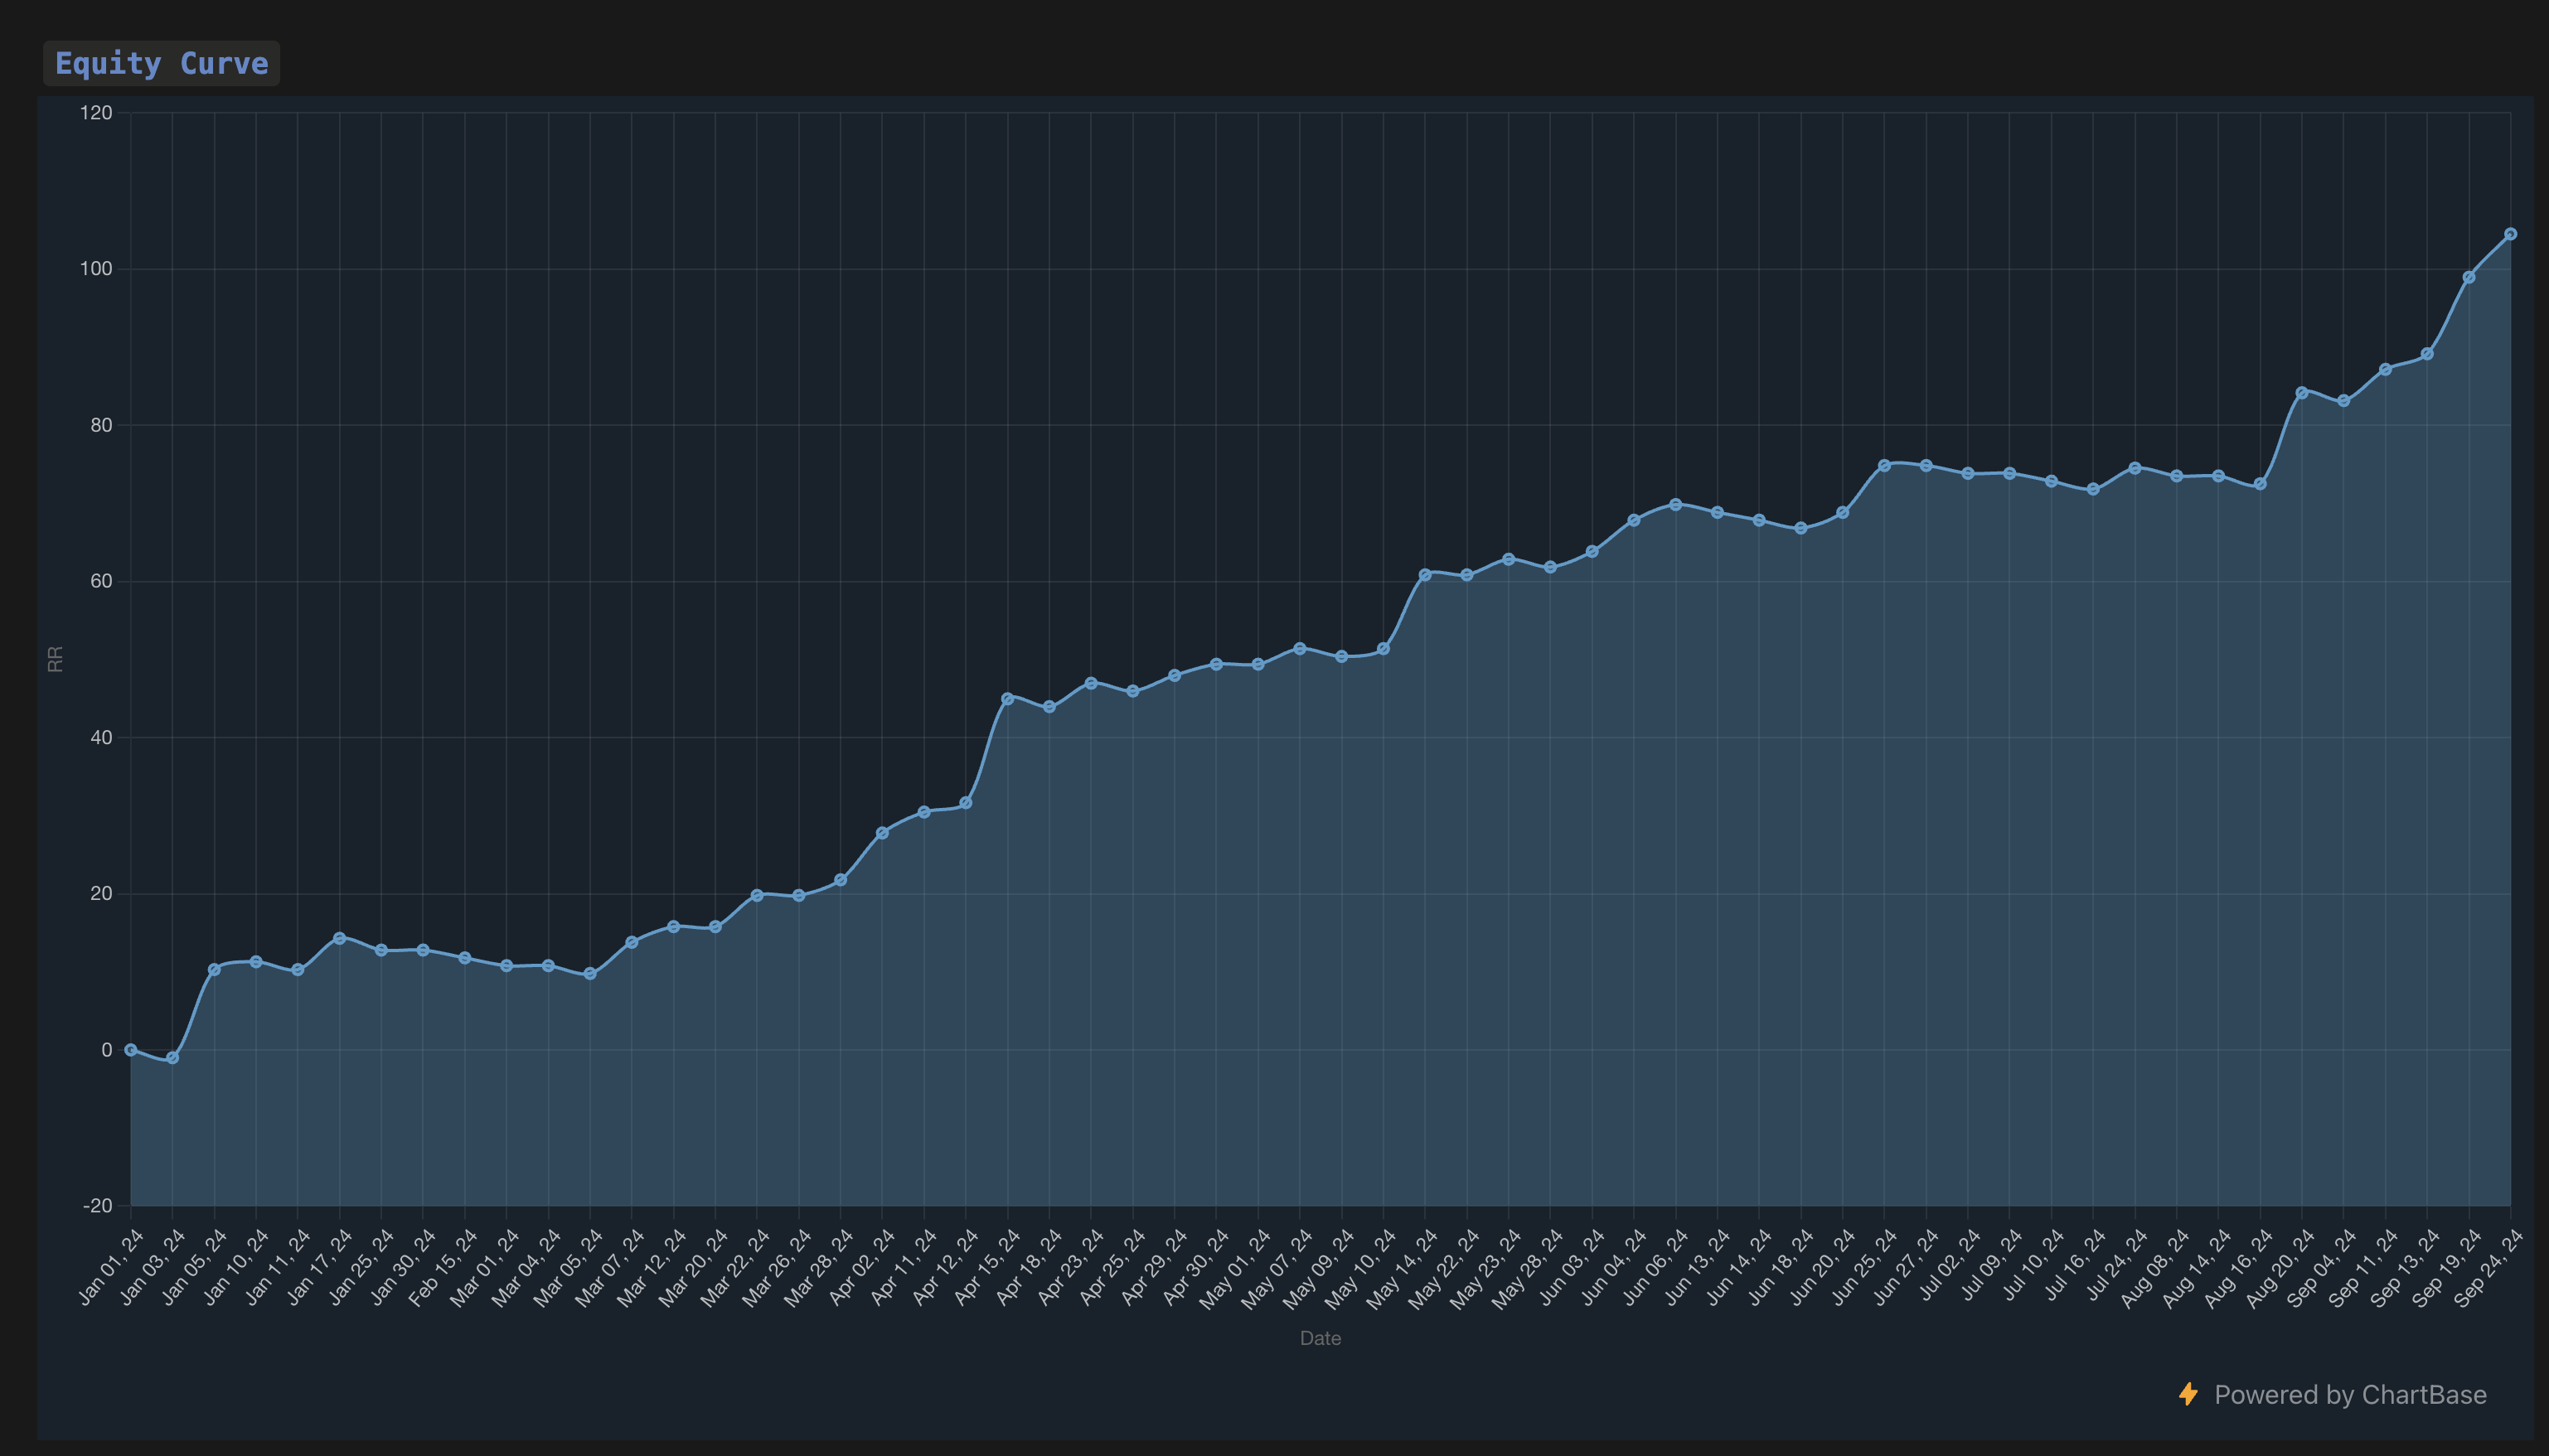Select the final data point at Sep 24
The height and width of the screenshot is (1456, 2549).
(x=2510, y=234)
